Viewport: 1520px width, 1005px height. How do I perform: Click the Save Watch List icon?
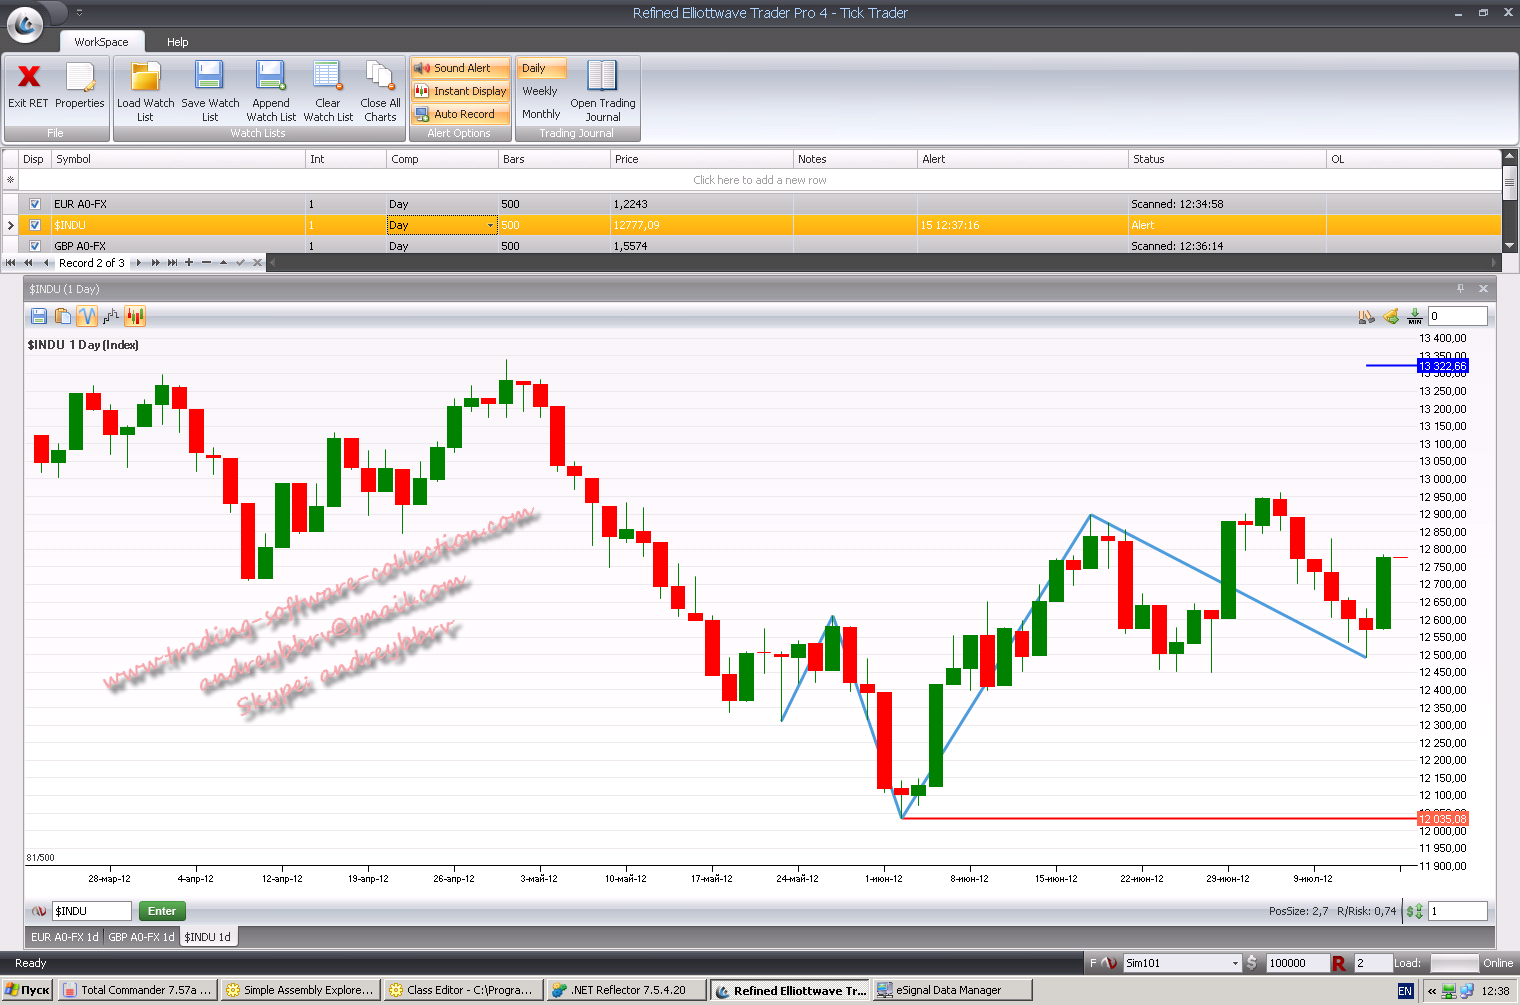coord(210,78)
